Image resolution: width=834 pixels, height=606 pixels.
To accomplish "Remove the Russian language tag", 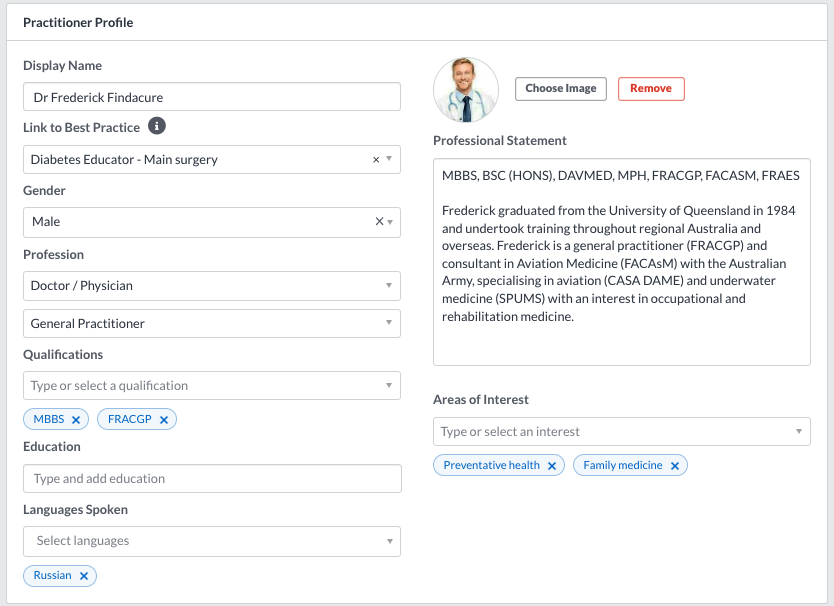I will [84, 576].
